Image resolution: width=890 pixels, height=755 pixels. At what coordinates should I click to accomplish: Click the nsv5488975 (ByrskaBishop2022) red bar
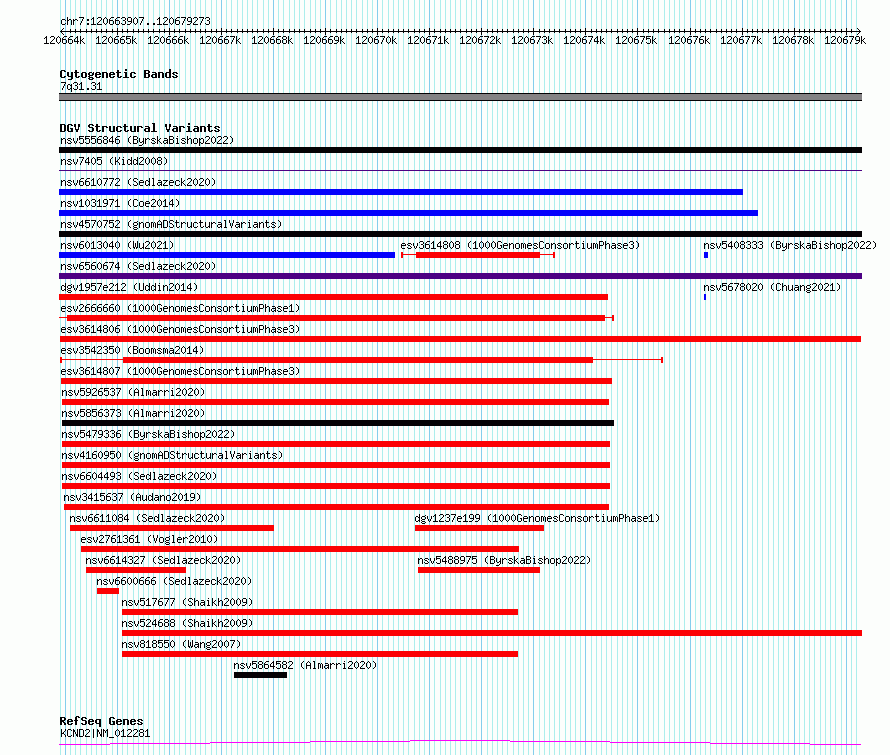click(x=479, y=571)
